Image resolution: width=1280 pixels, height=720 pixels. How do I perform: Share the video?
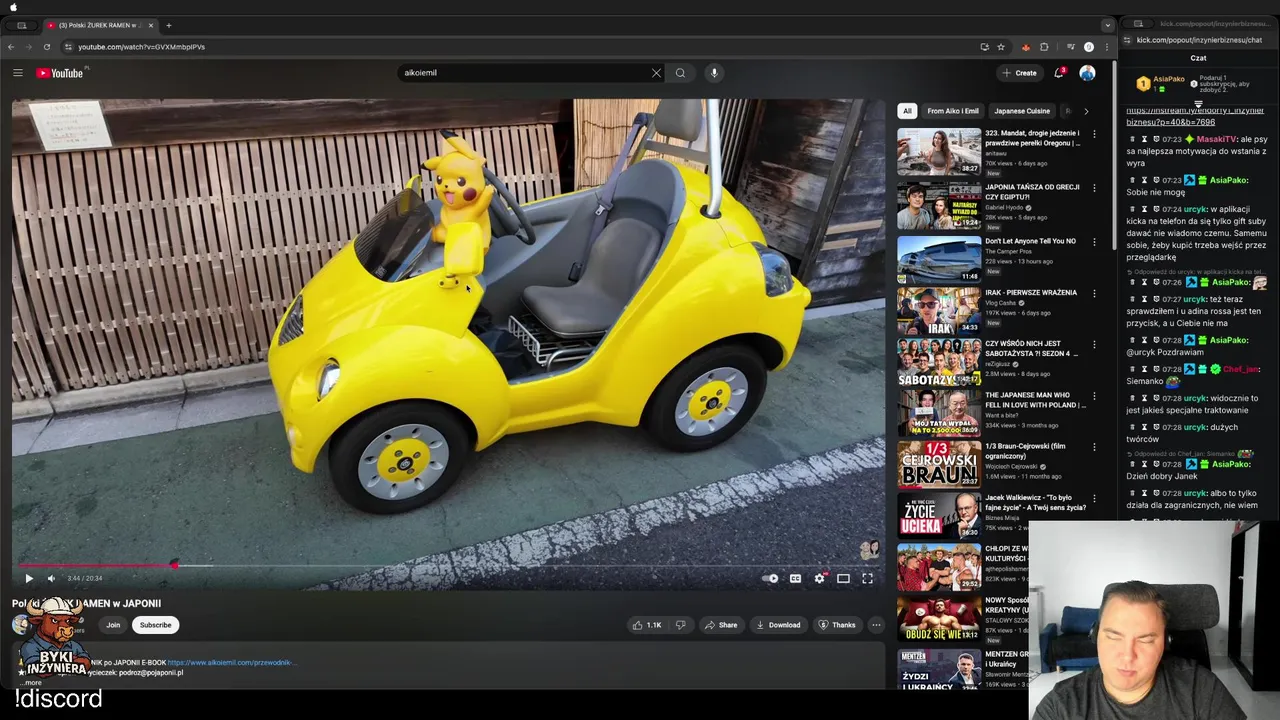720,625
